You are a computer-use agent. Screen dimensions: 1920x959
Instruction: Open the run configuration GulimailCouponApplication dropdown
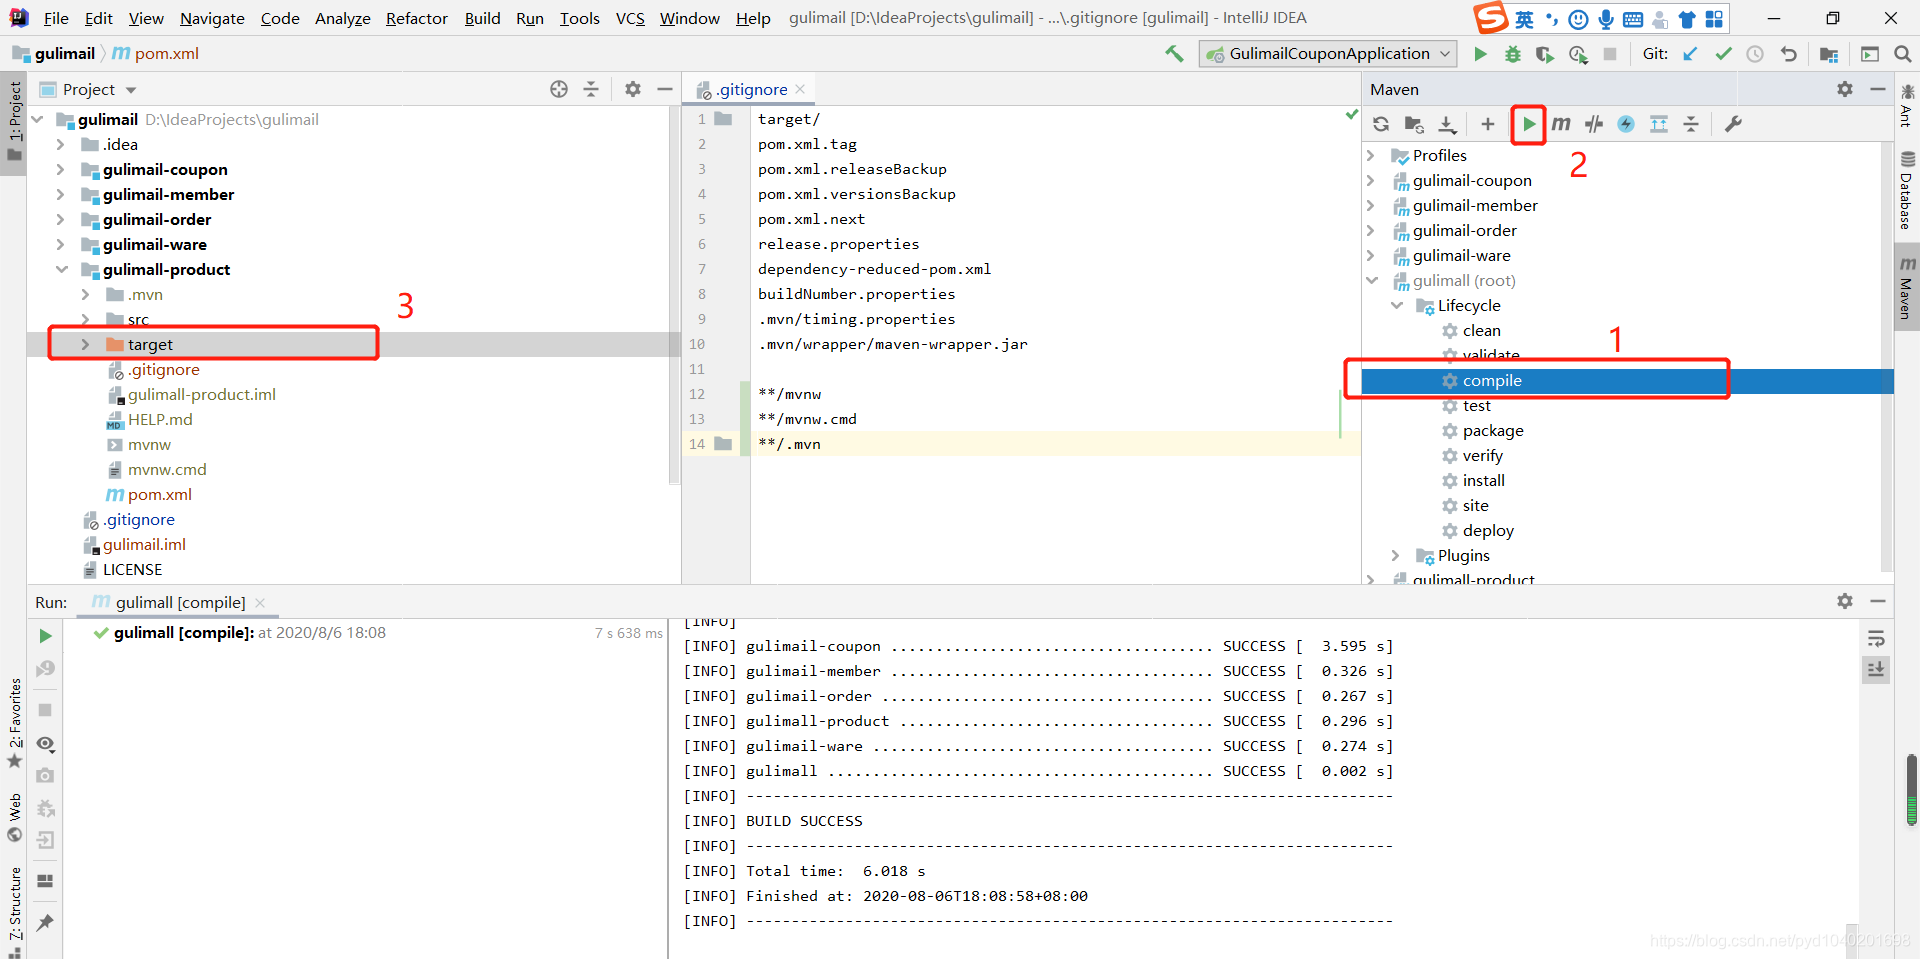click(x=1328, y=54)
